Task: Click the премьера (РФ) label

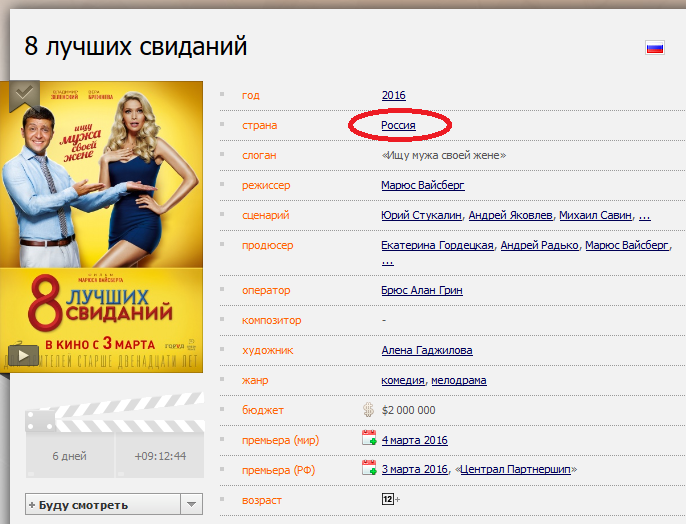Action: (x=279, y=470)
